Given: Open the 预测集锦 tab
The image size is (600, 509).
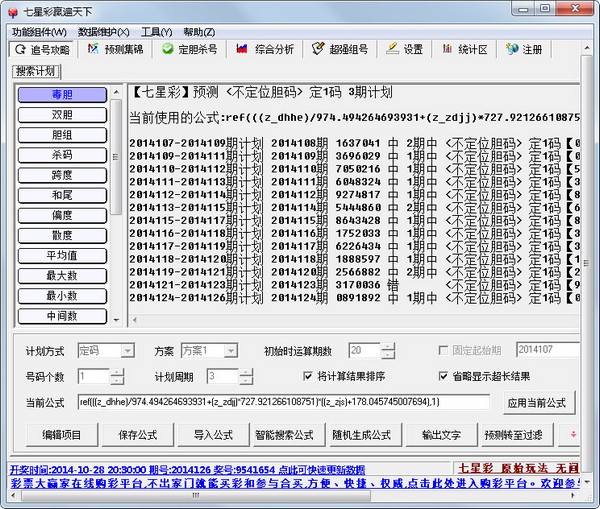Looking at the screenshot, I should 115,50.
